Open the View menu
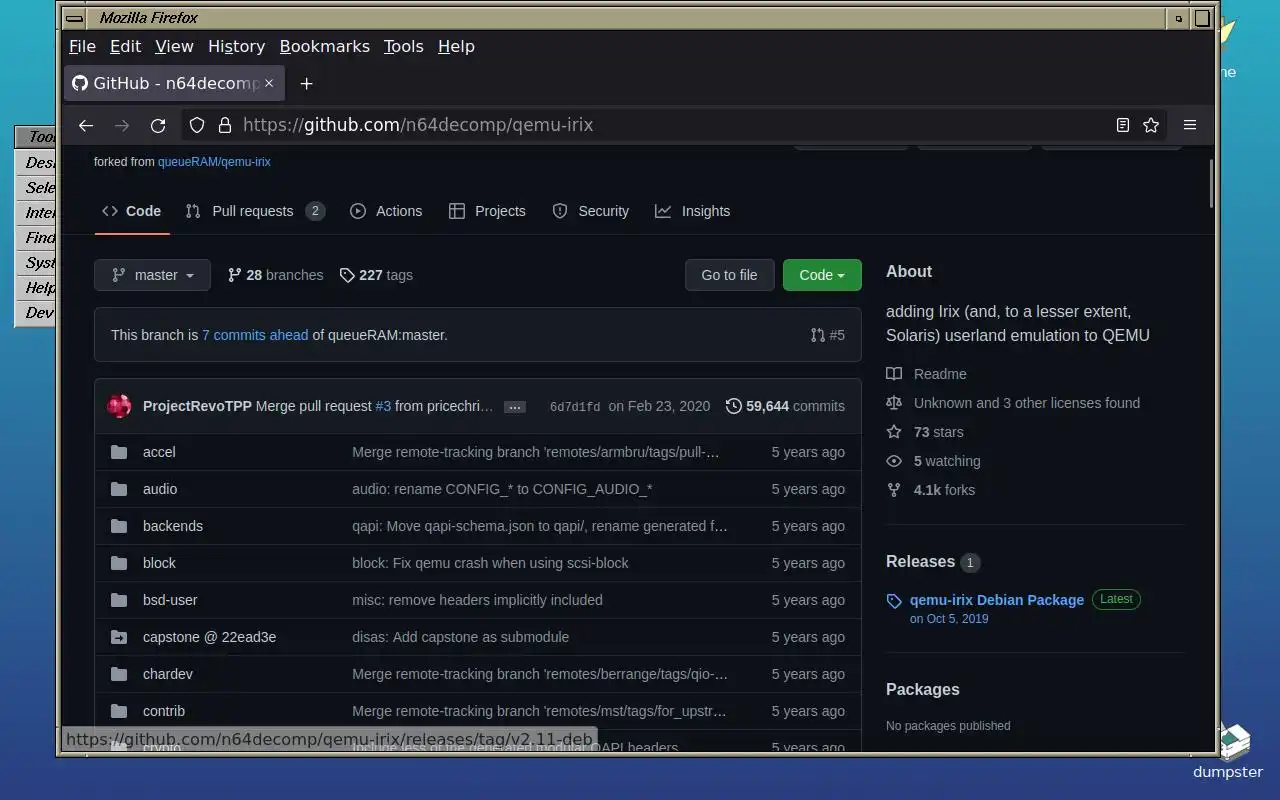Viewport: 1280px width, 800px height. pyautogui.click(x=174, y=46)
